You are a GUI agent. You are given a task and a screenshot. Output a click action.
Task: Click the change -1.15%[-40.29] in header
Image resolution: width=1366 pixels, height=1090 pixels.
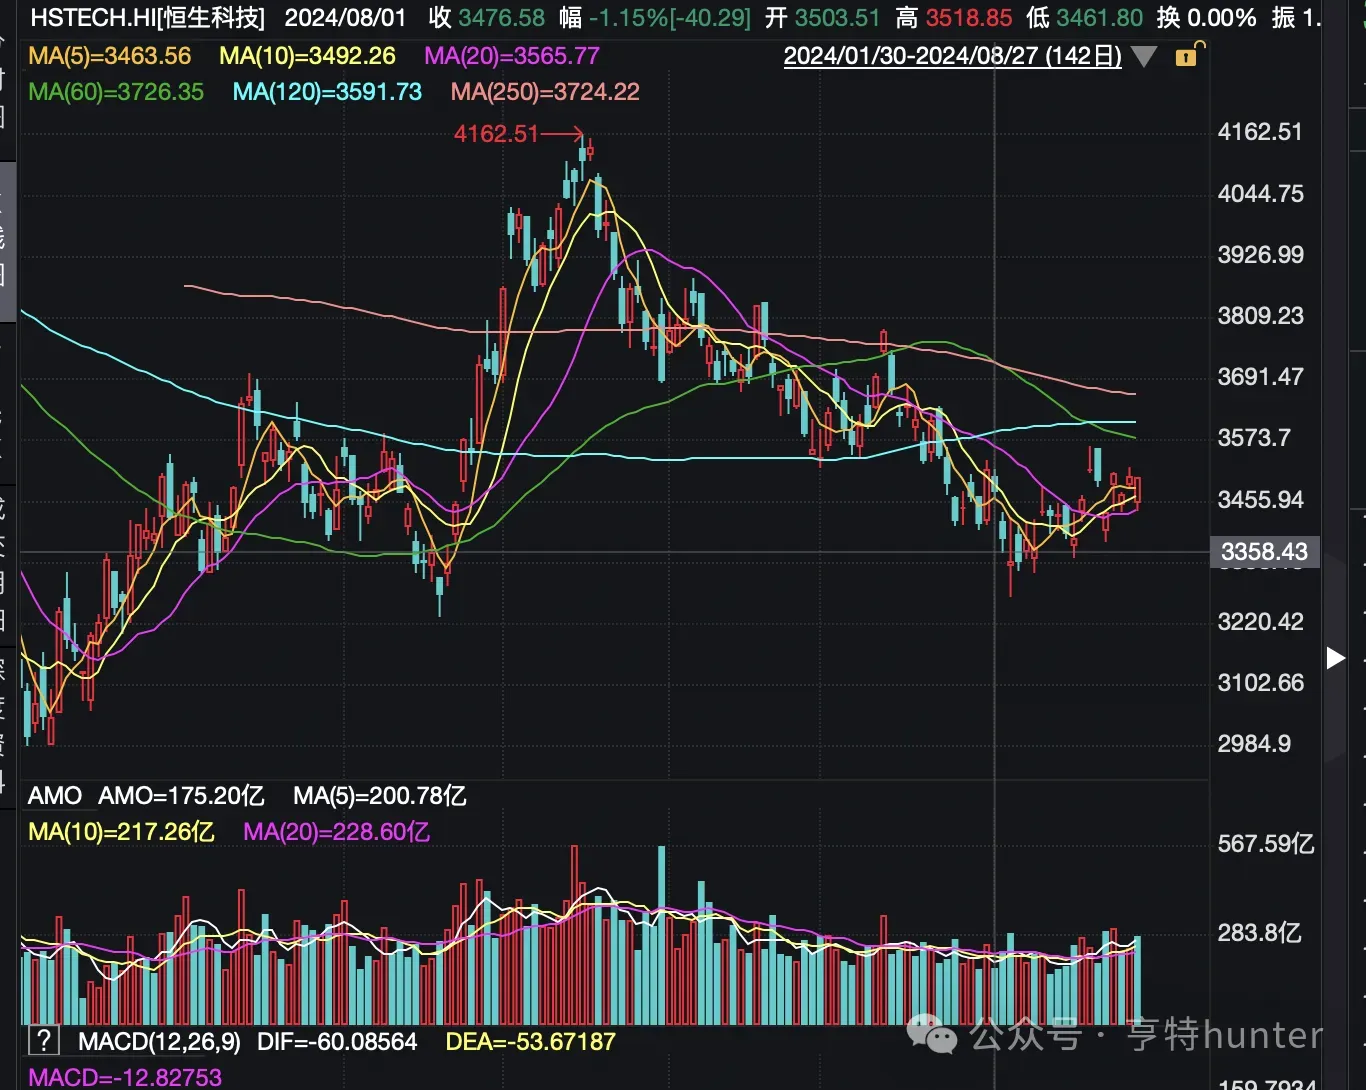[x=668, y=18]
